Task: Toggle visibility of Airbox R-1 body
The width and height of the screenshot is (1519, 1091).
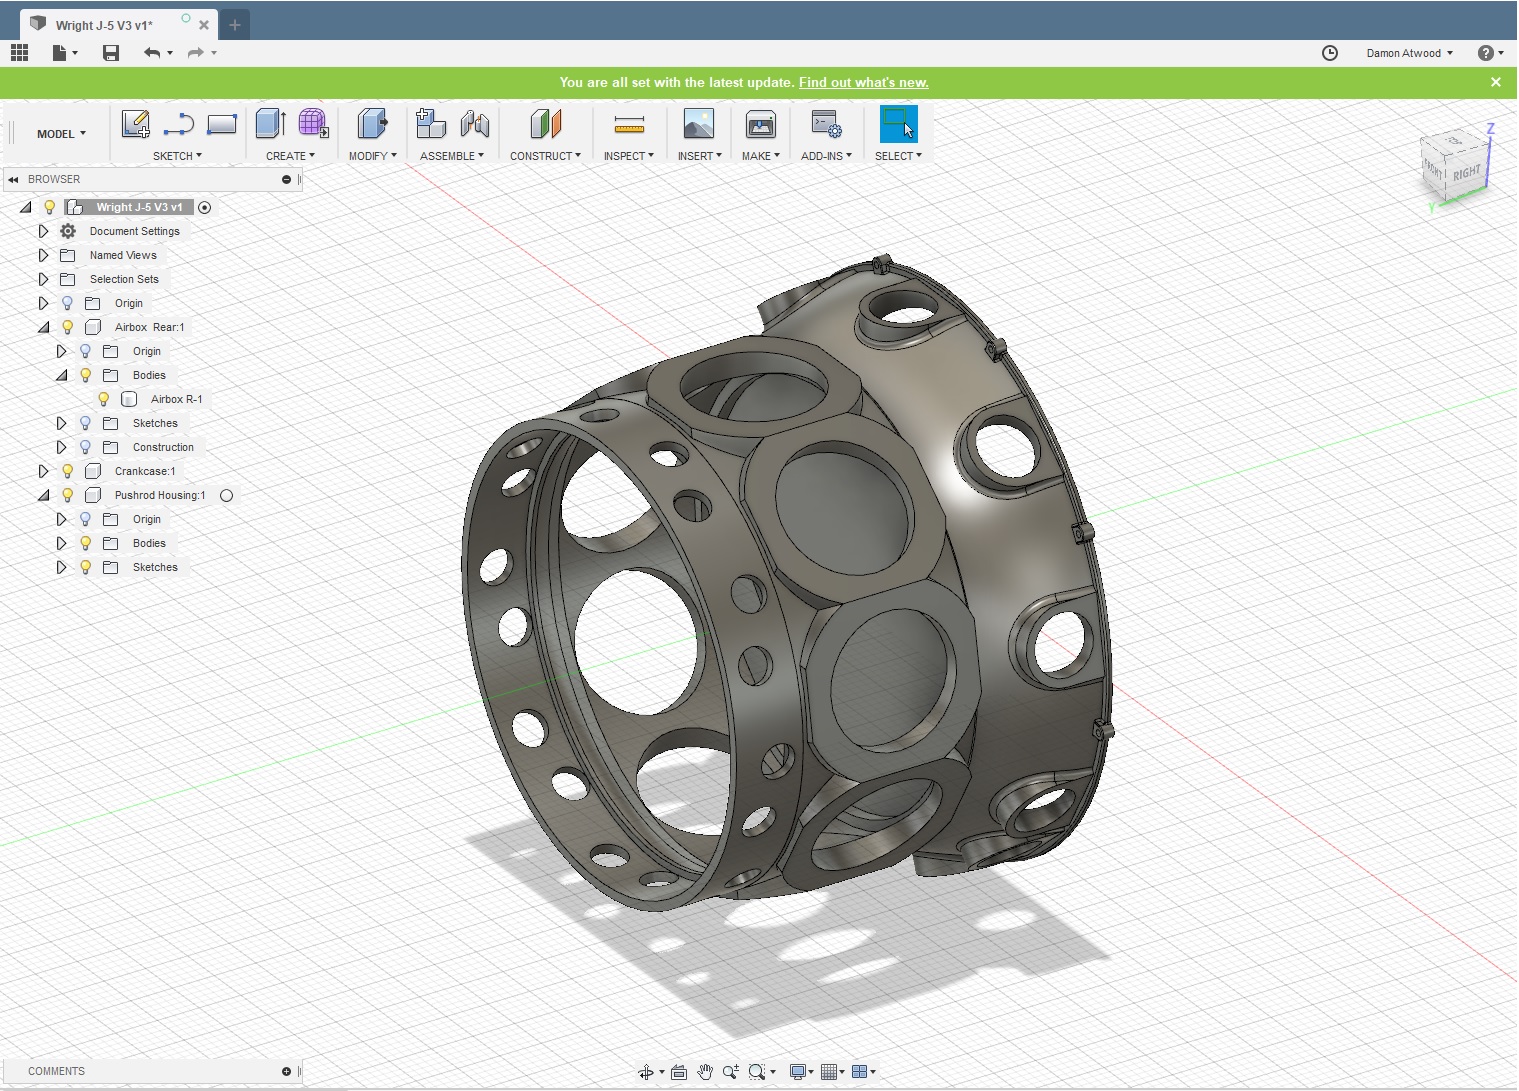Action: click(103, 399)
